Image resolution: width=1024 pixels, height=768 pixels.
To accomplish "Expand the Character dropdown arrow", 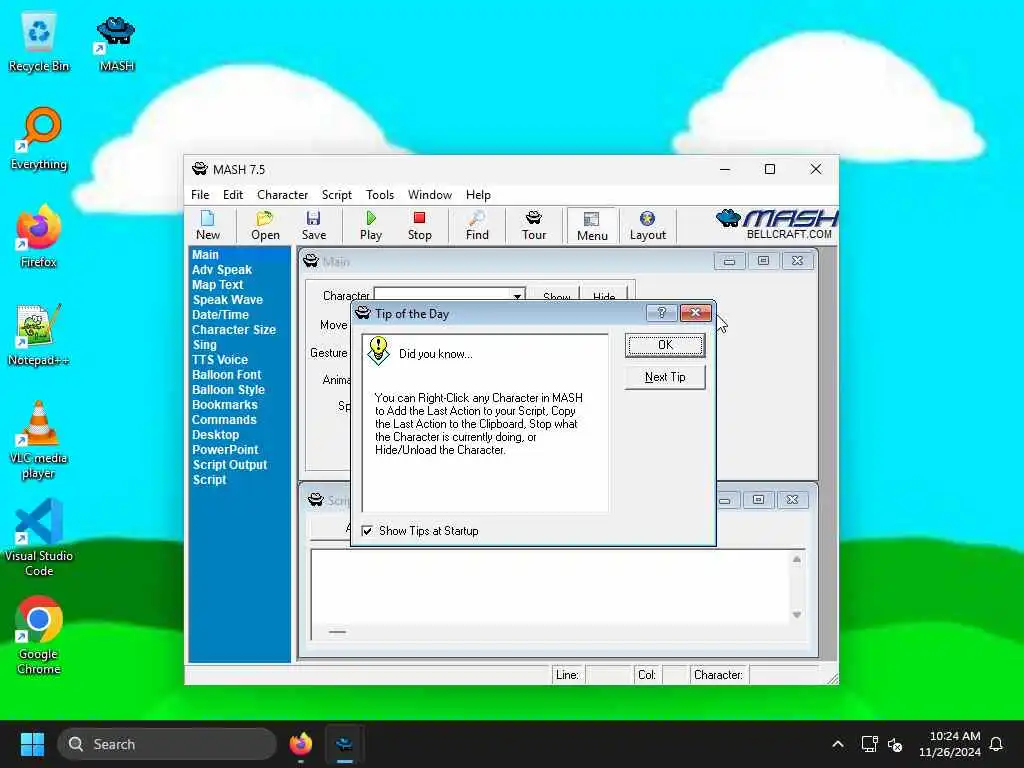I will coord(517,296).
